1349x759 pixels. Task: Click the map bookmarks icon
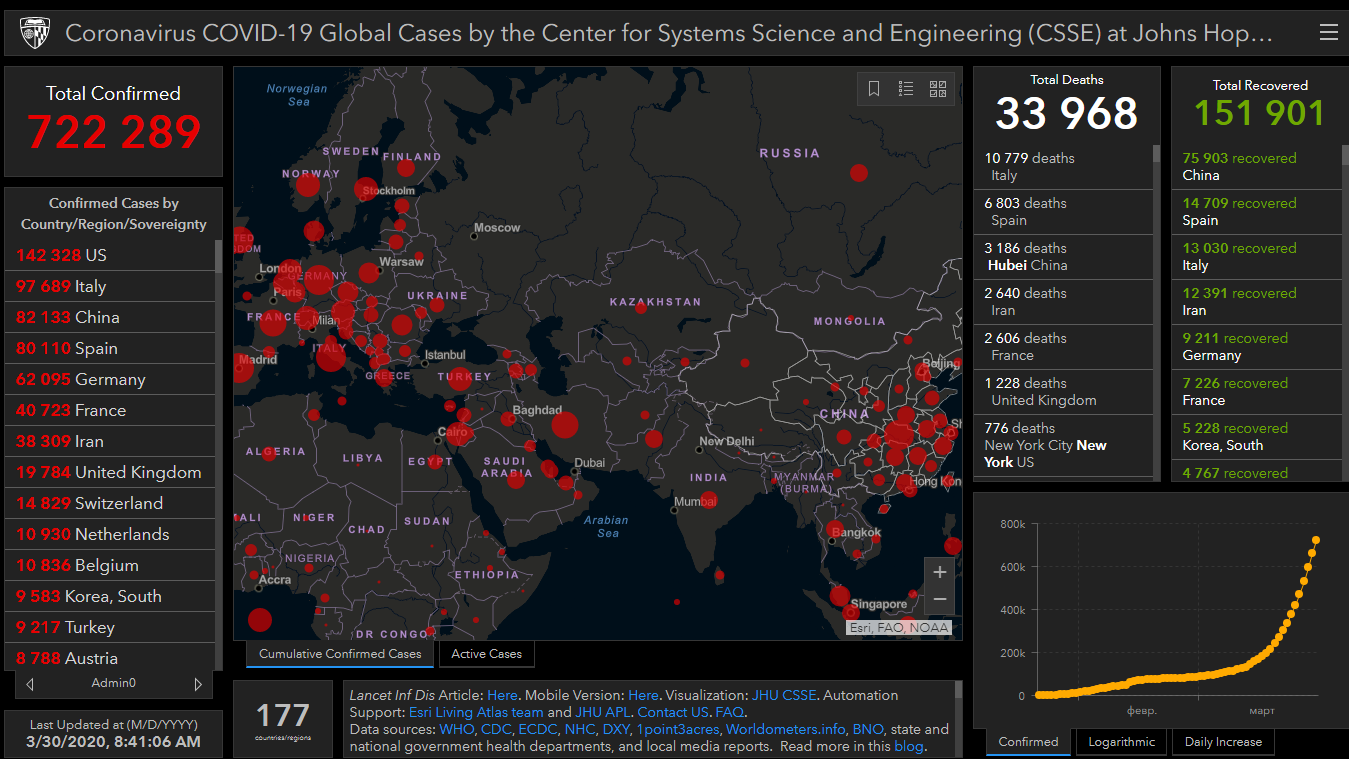click(x=874, y=89)
